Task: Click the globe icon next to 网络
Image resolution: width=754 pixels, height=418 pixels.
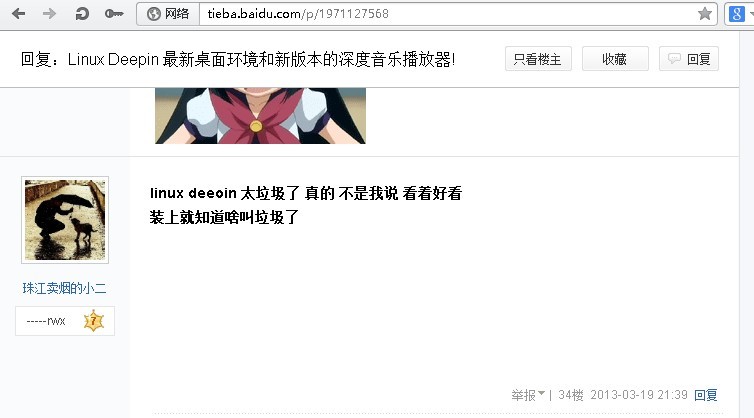Action: [x=153, y=14]
